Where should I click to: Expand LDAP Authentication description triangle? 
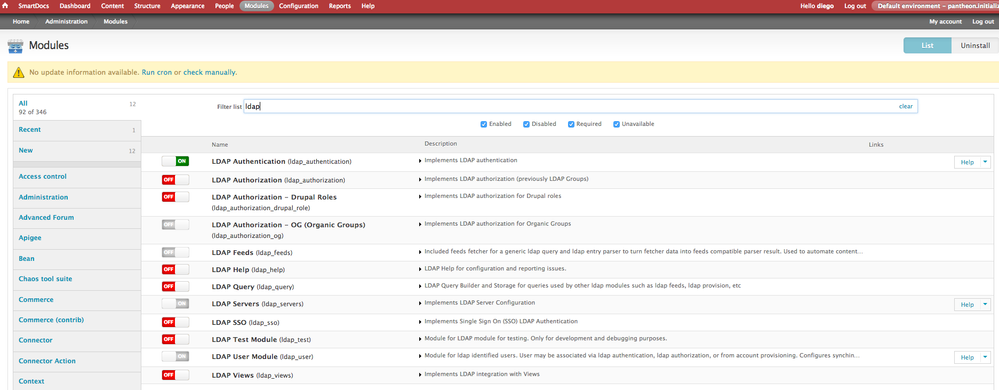coord(420,161)
